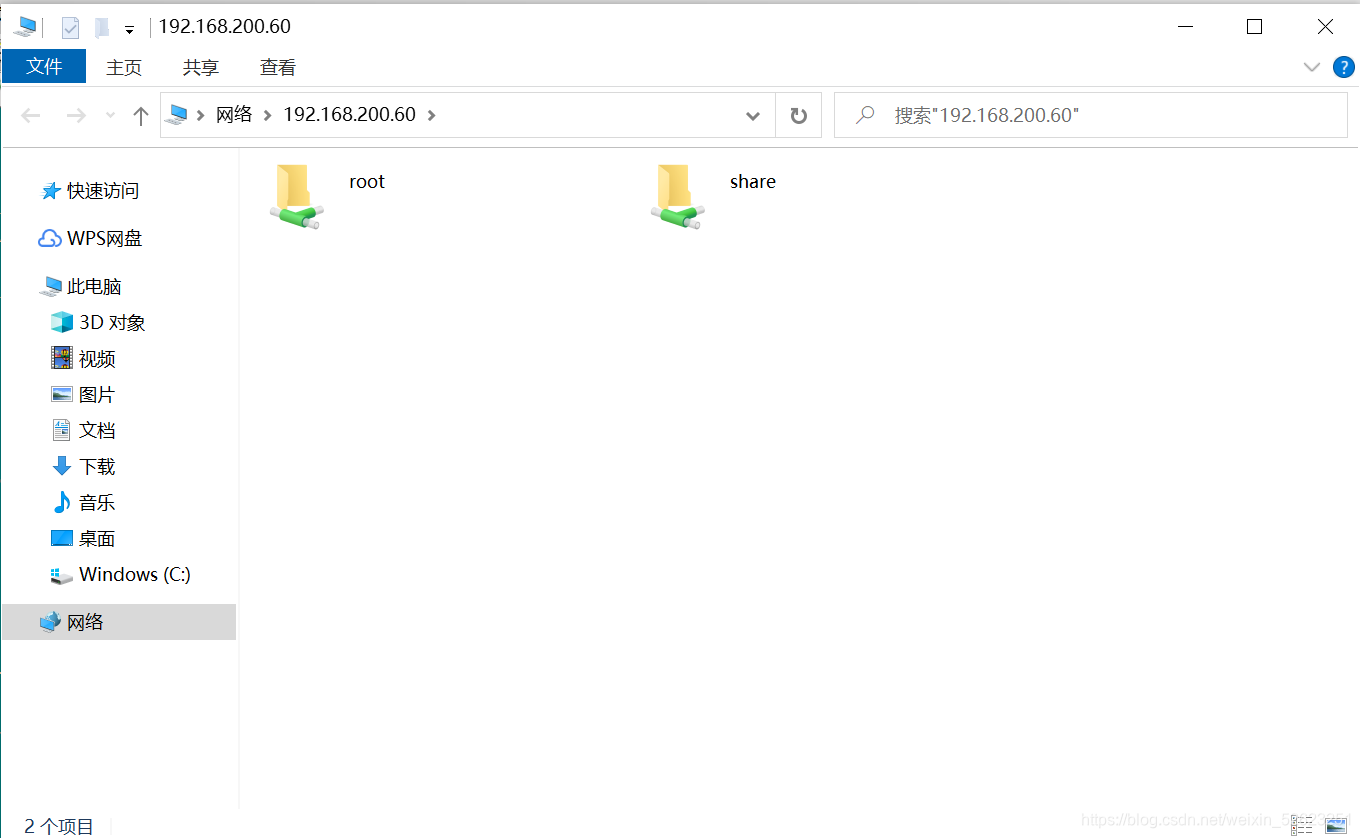Click the 音乐 note icon
This screenshot has width=1360, height=838.
(x=62, y=502)
